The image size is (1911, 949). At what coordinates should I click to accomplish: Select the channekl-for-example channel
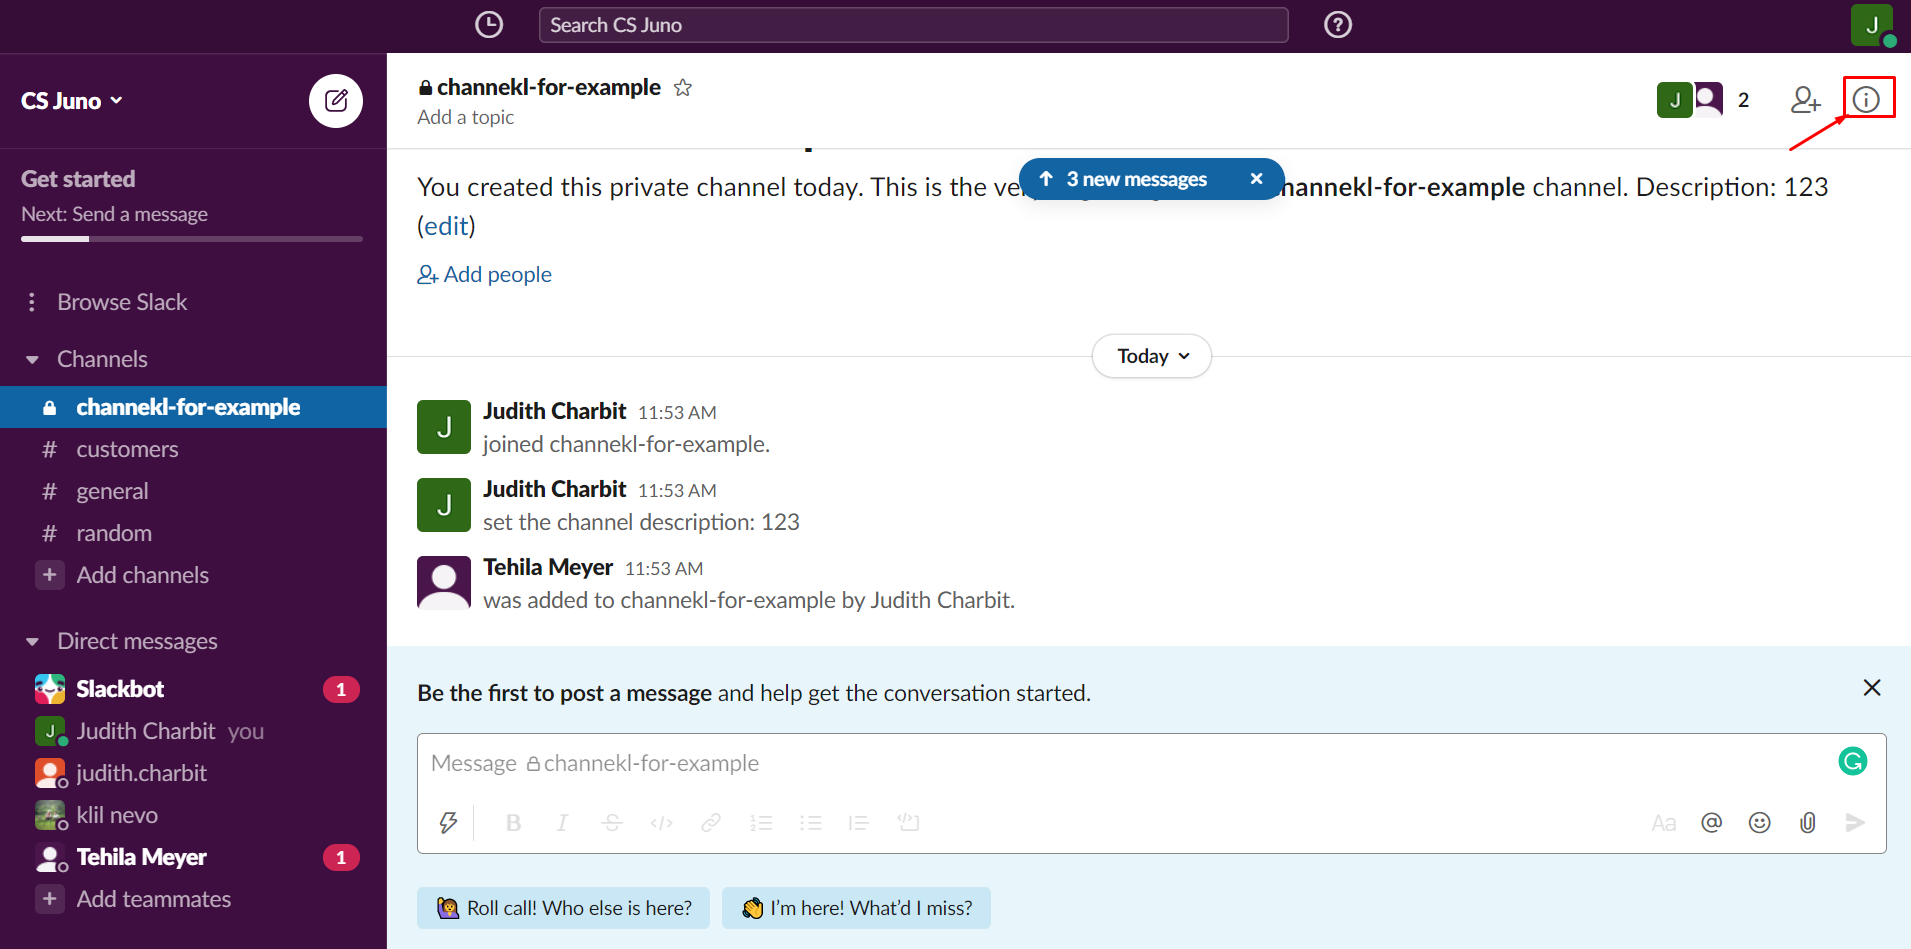(x=193, y=407)
